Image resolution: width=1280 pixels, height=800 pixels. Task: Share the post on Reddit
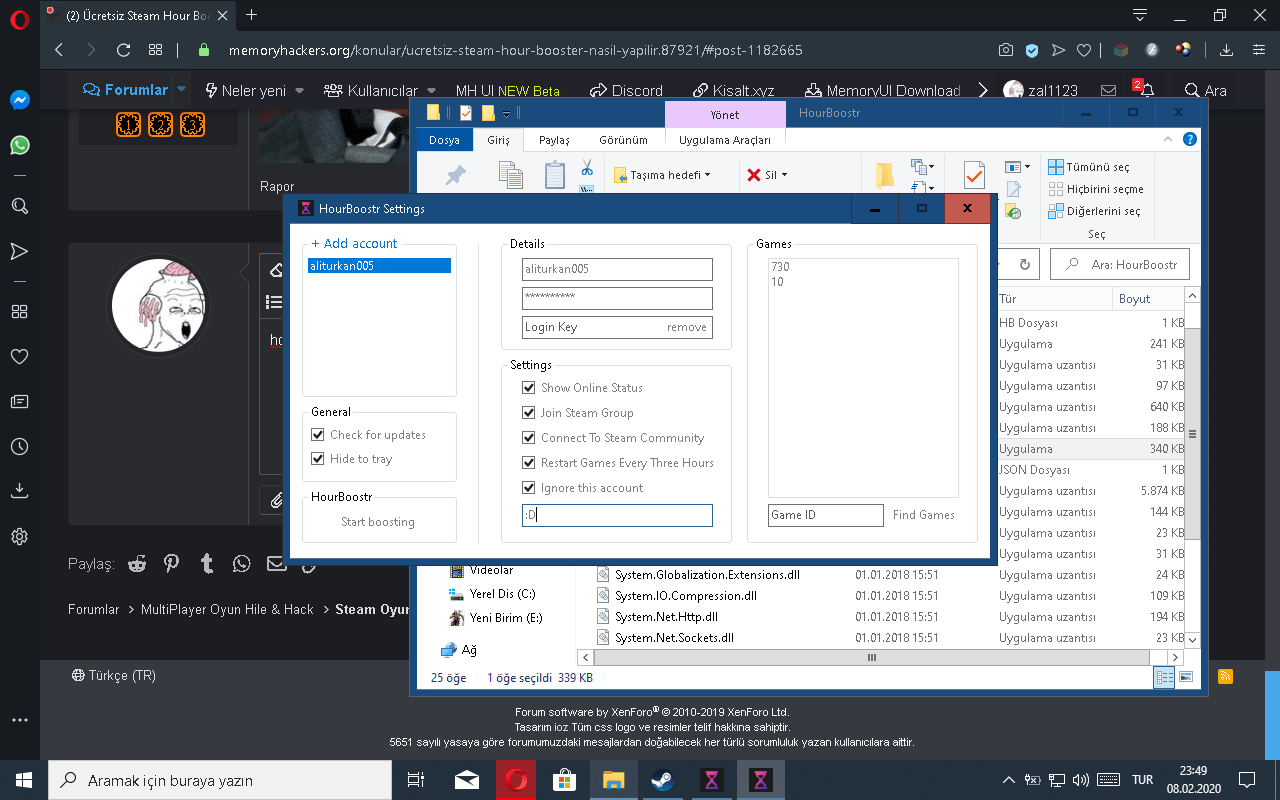point(137,564)
